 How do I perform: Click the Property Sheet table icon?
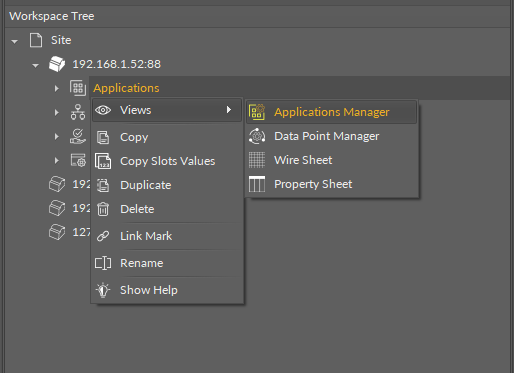pyautogui.click(x=257, y=184)
